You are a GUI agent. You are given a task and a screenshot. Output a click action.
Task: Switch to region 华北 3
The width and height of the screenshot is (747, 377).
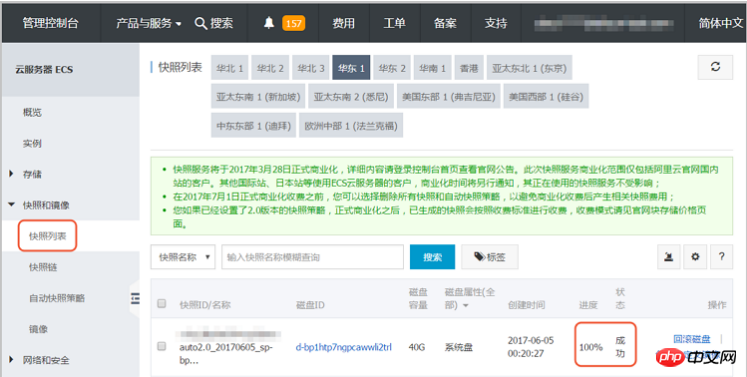coord(311,68)
